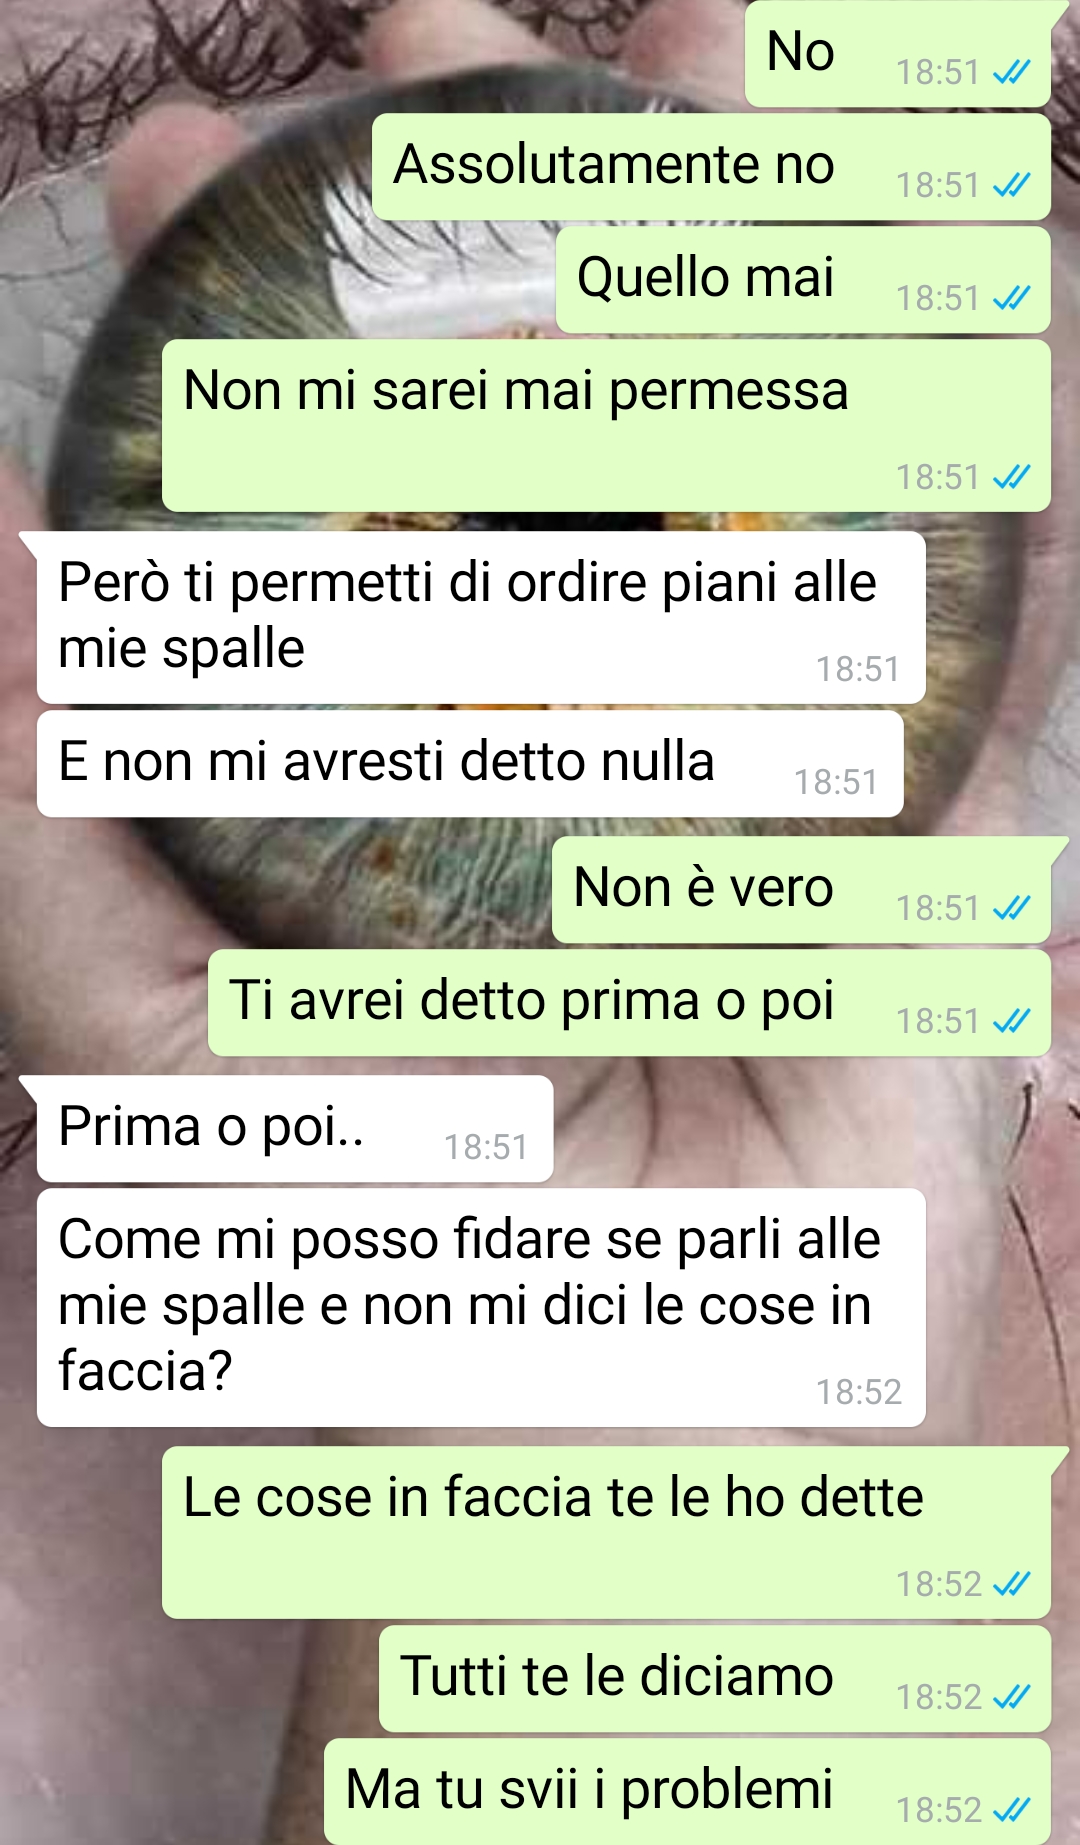1080x1845 pixels.
Task: Click the read checkmarks on 'Tutti te le diciamo'
Action: 1011,1698
